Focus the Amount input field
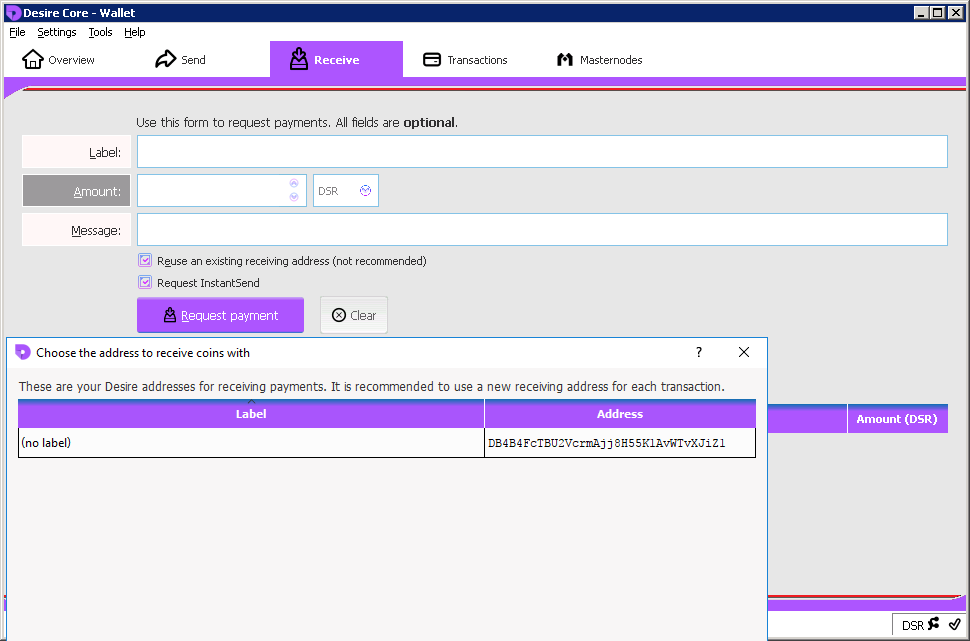Viewport: 970px width, 641px height. pos(213,191)
